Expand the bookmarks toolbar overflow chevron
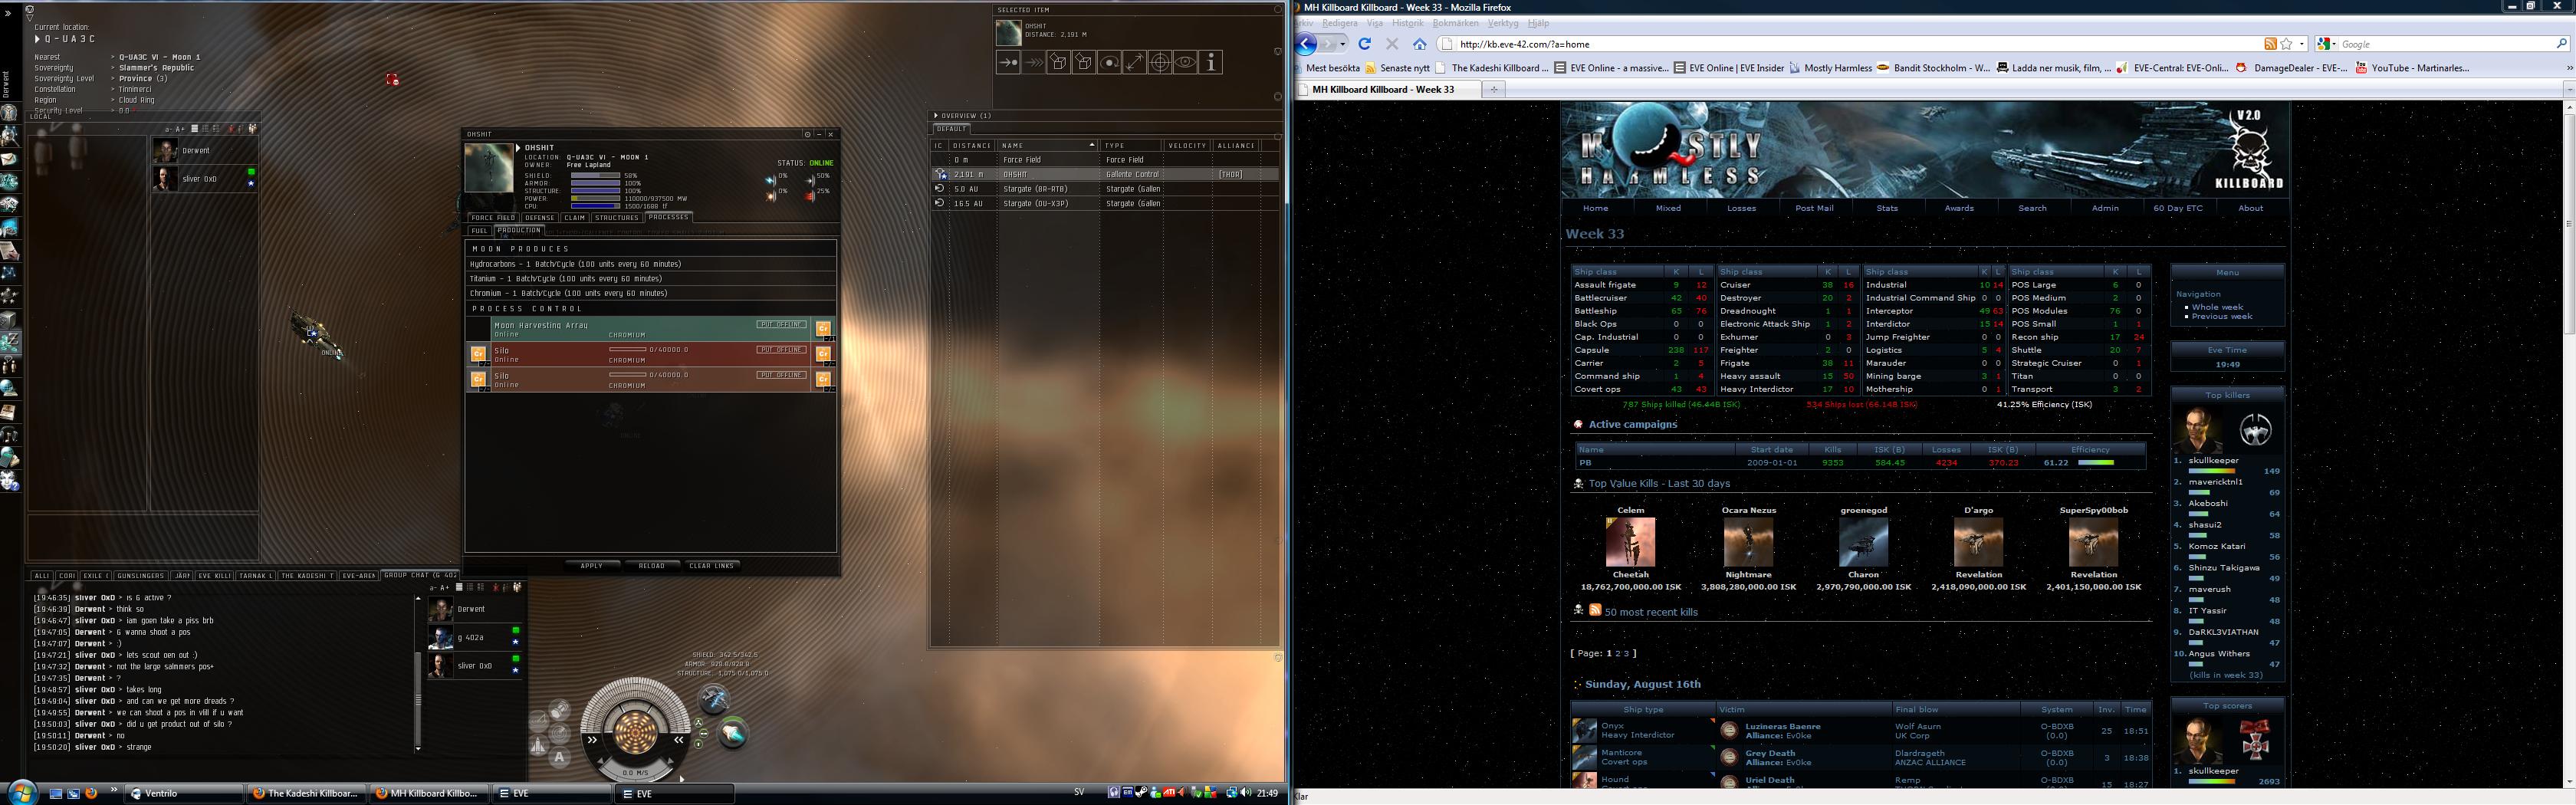The image size is (2576, 805). (x=2569, y=68)
